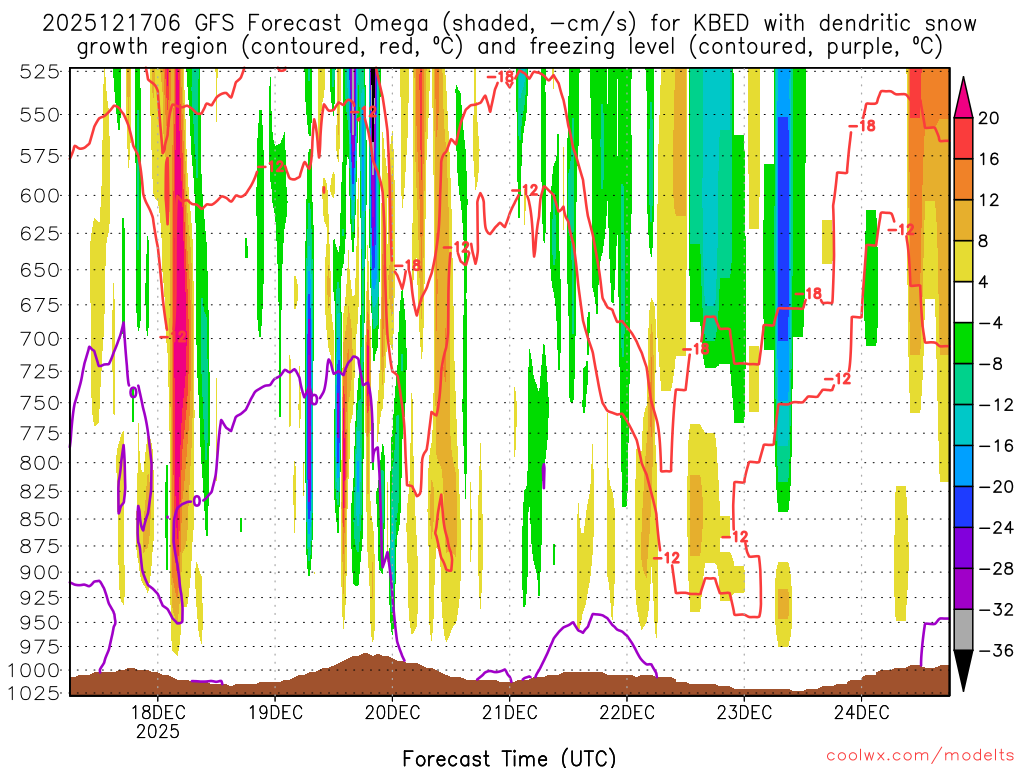Click the colorbar value -16
Screen dimensions: 1024x768
(x=996, y=445)
